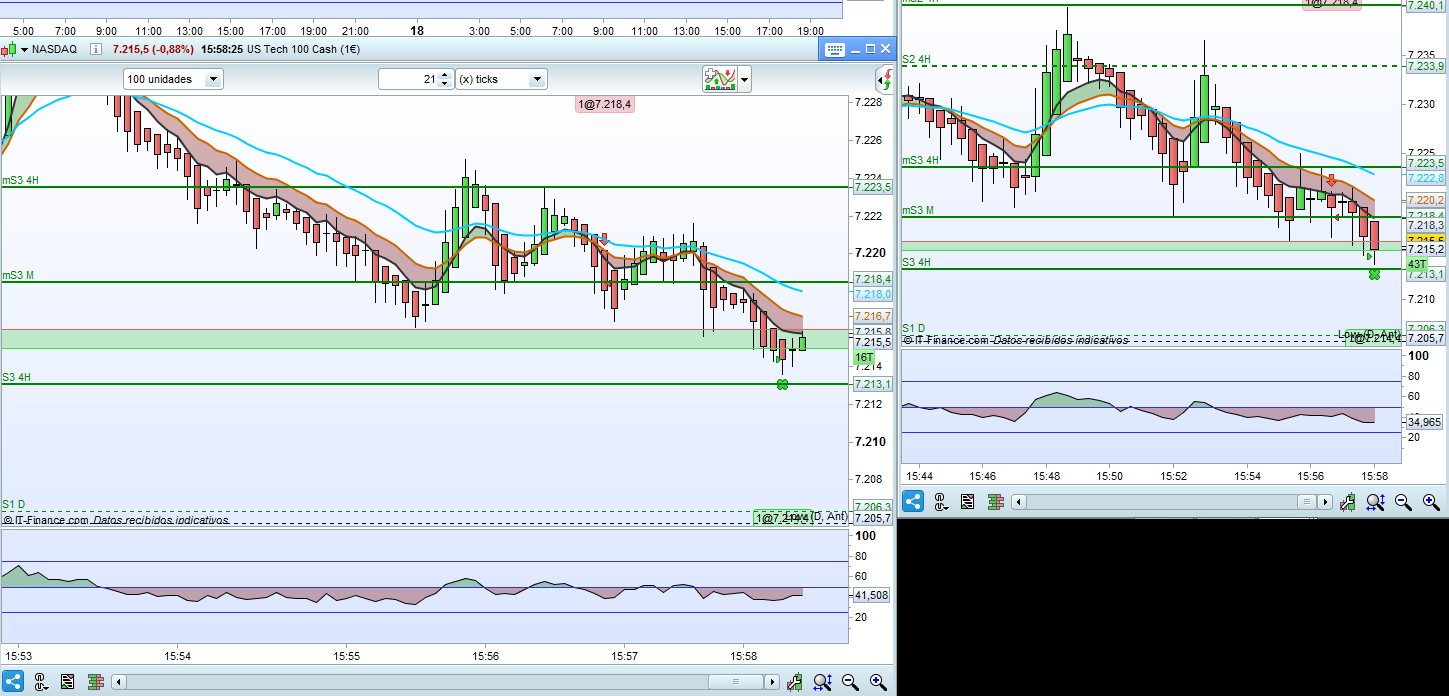This screenshot has height=696, width=1449.
Task: Decrease the tick count stepper down arrow
Action: 444,84
